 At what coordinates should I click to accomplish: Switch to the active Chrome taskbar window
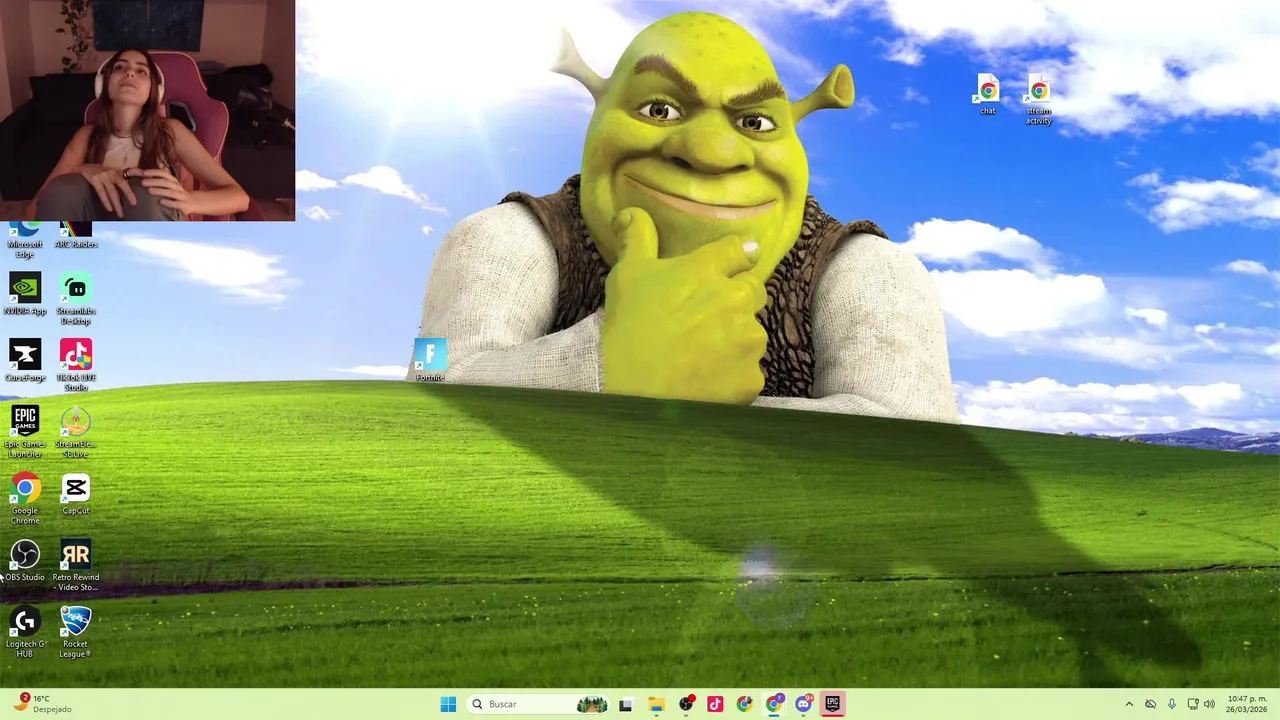[774, 704]
